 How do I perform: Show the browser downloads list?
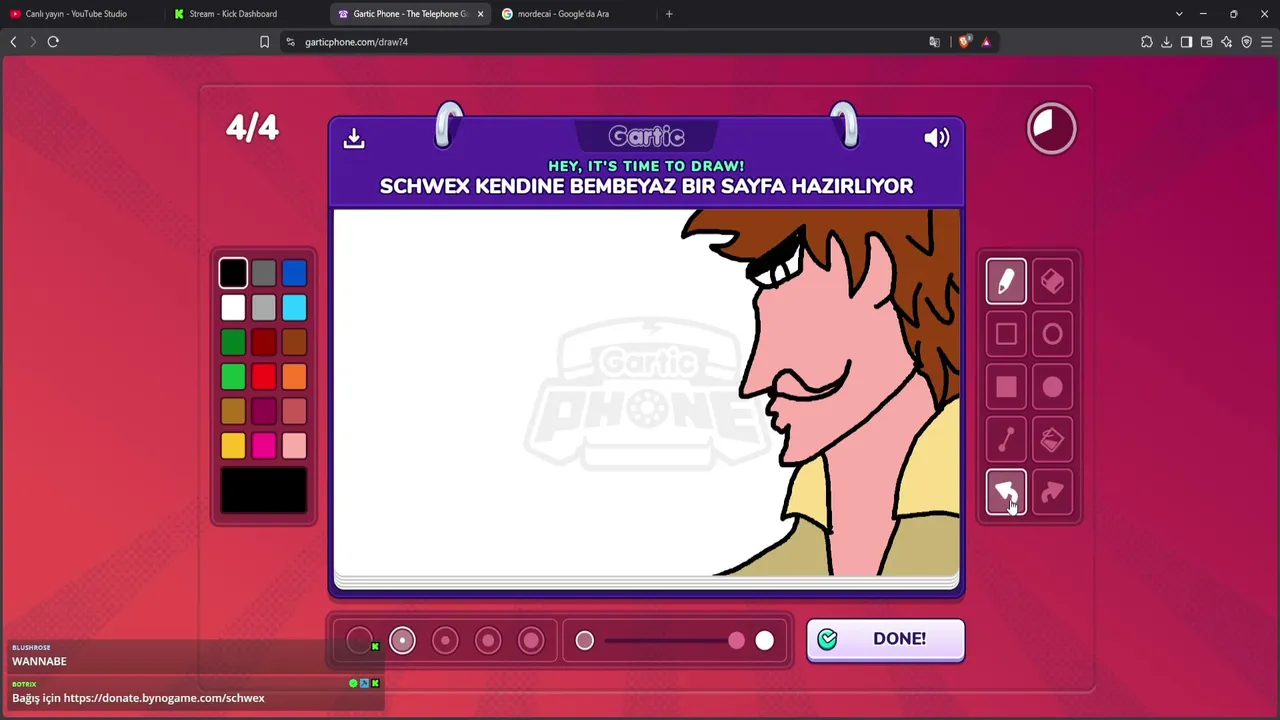click(x=1166, y=42)
